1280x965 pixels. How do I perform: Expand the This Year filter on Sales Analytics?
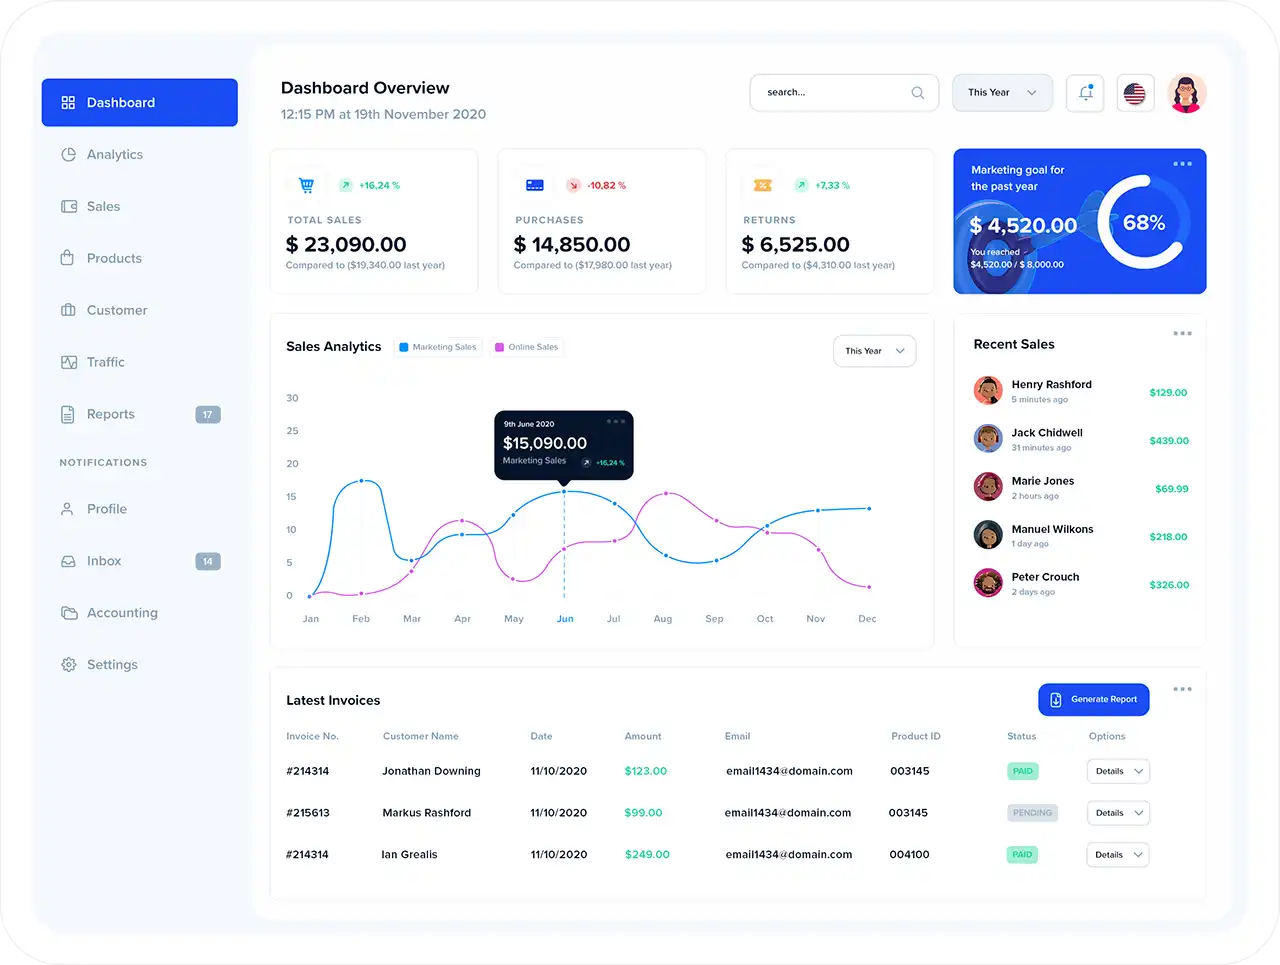(x=874, y=351)
